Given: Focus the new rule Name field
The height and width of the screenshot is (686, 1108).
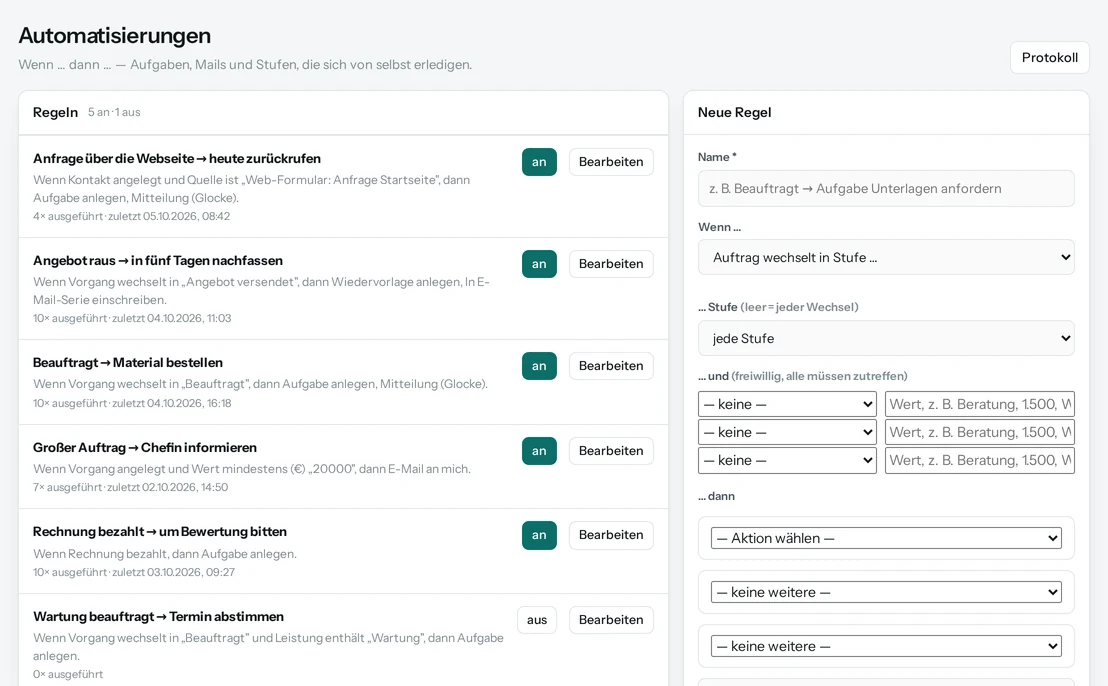Looking at the screenshot, I should [x=886, y=189].
